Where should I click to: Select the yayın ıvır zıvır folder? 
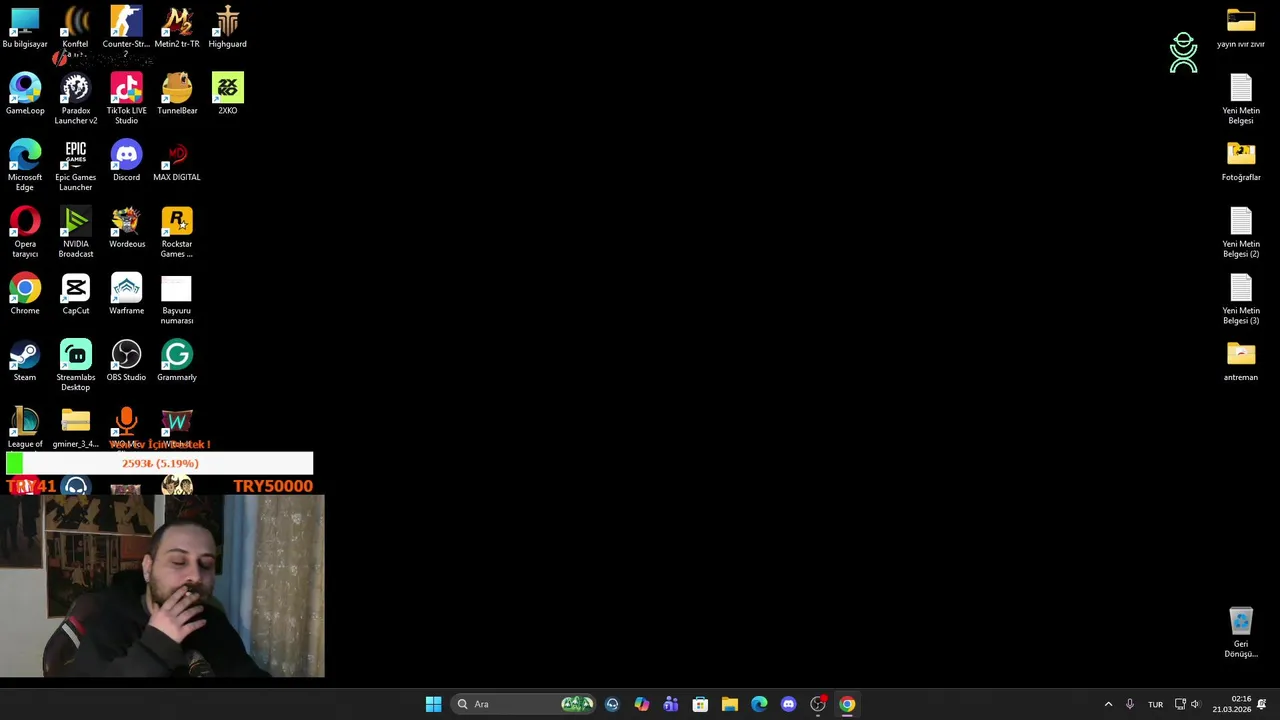1241,28
